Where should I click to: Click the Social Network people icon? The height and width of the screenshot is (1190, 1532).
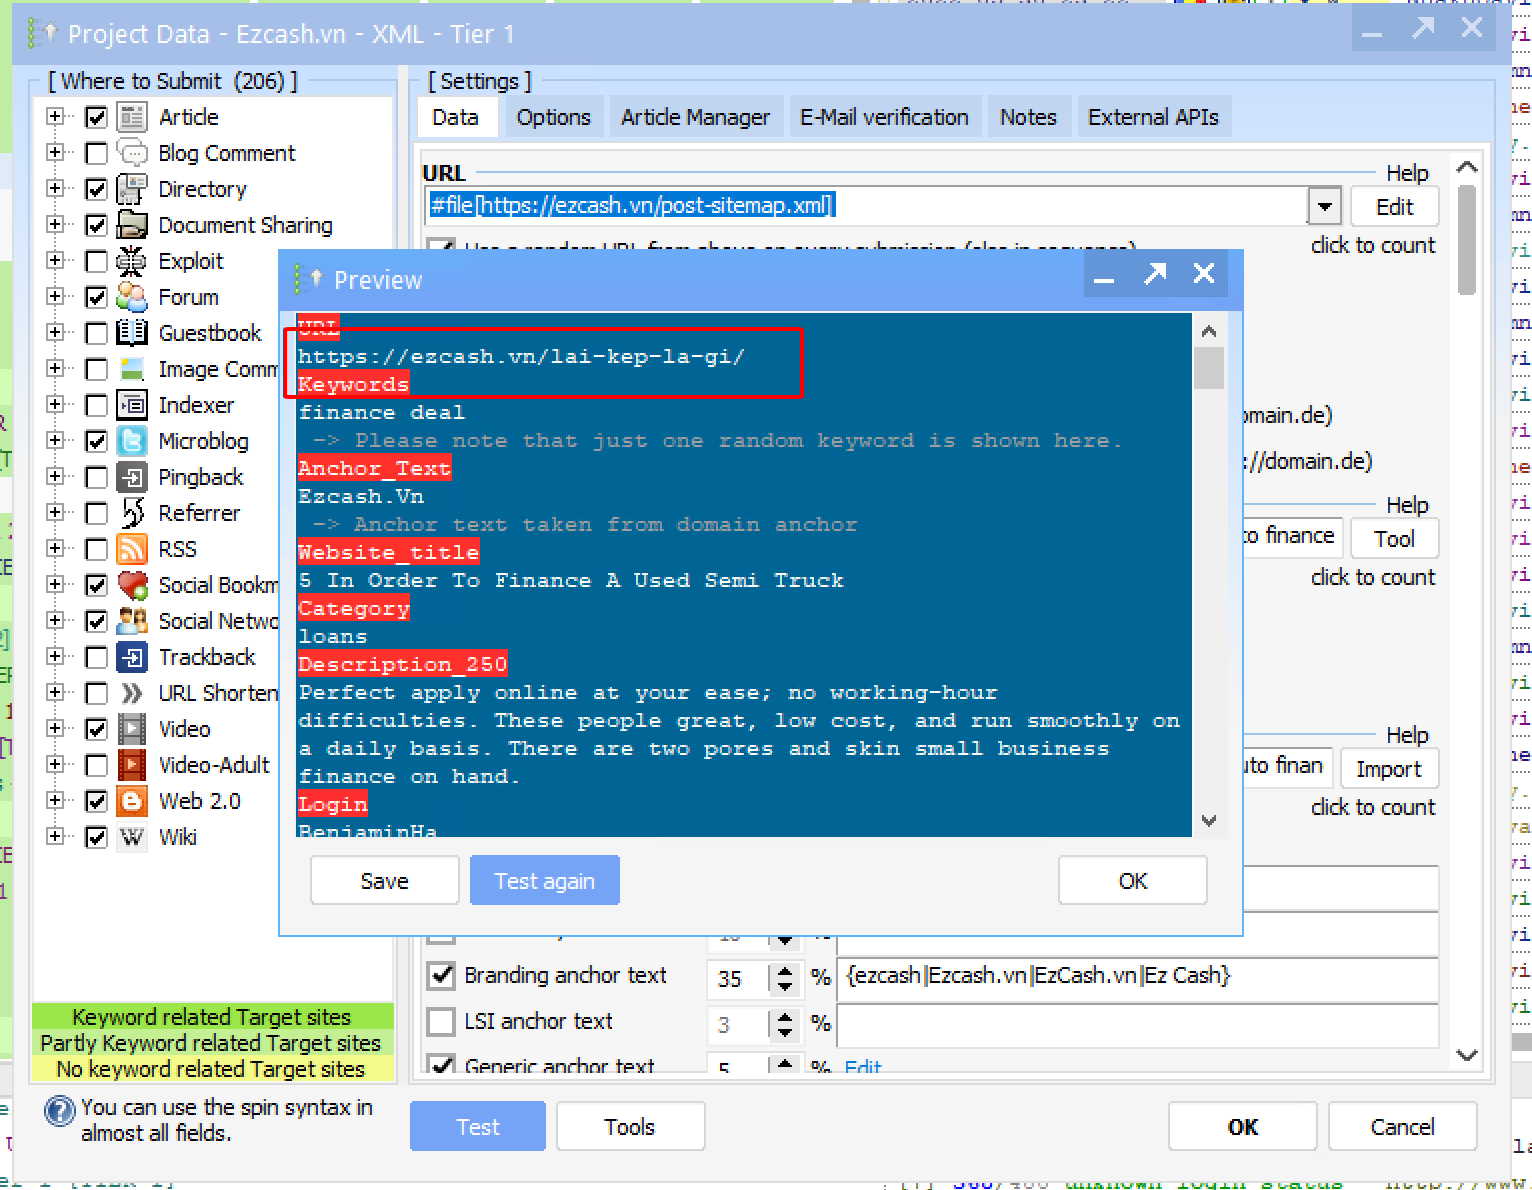[x=132, y=621]
